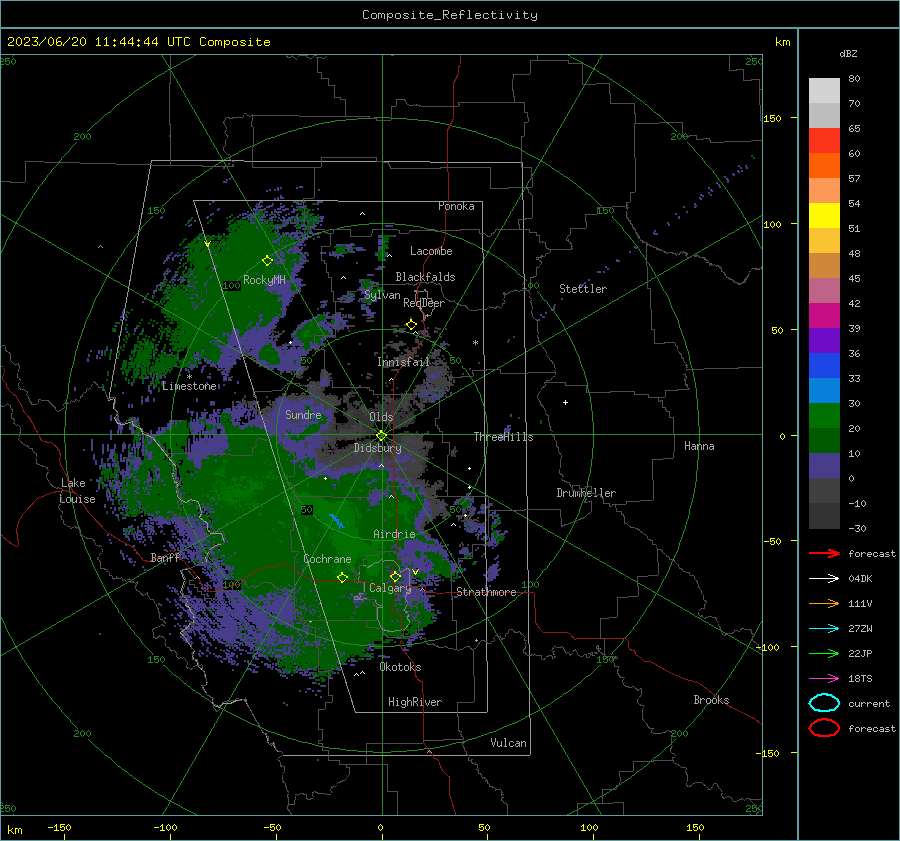Click the Lacombe city label
Viewport: 900px width, 841px height.
[x=431, y=251]
